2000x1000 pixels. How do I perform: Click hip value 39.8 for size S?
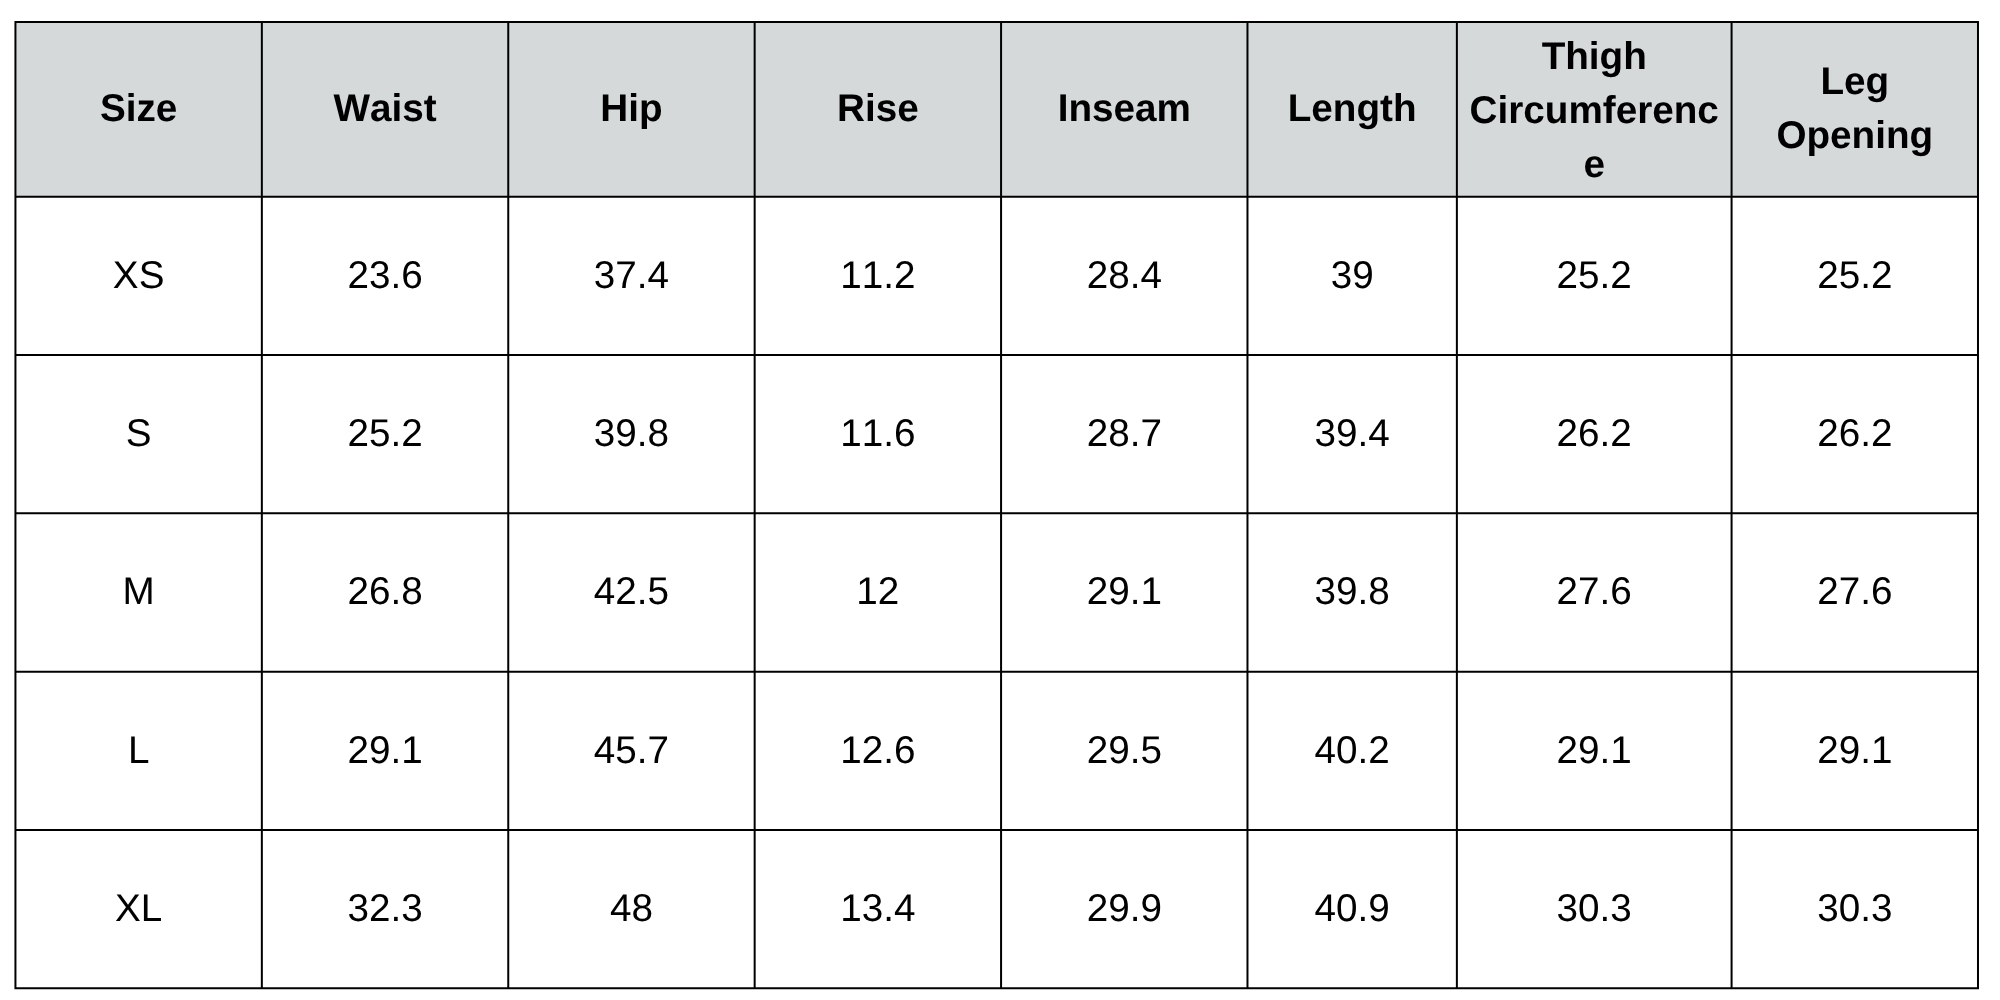pyautogui.click(x=631, y=433)
